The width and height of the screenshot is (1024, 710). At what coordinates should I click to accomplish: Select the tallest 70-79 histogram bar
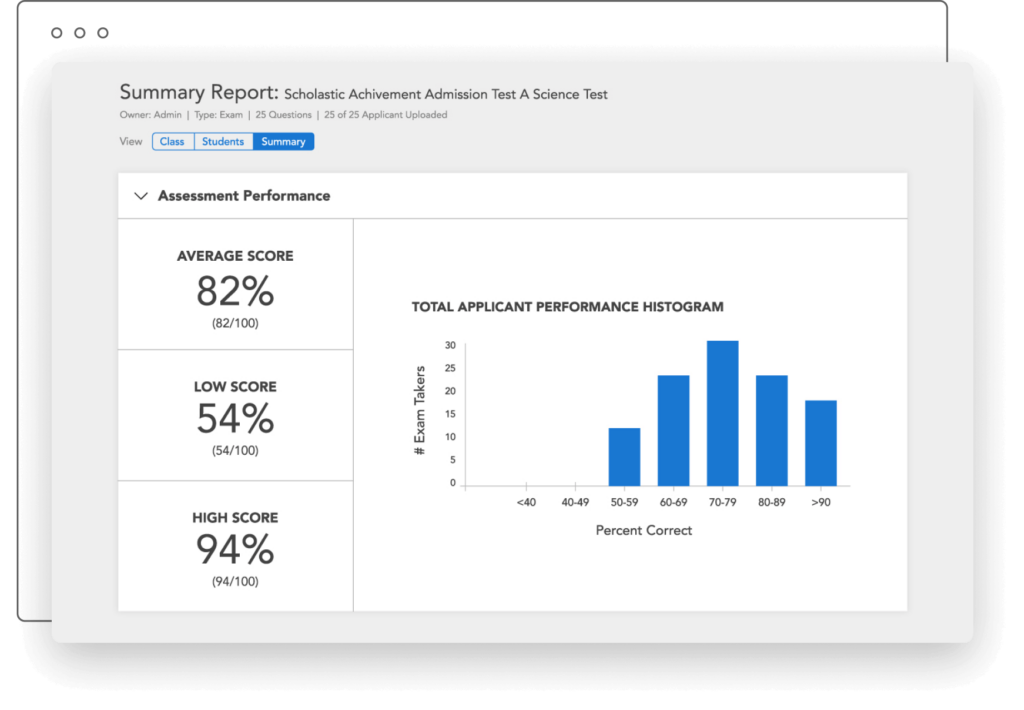(722, 413)
